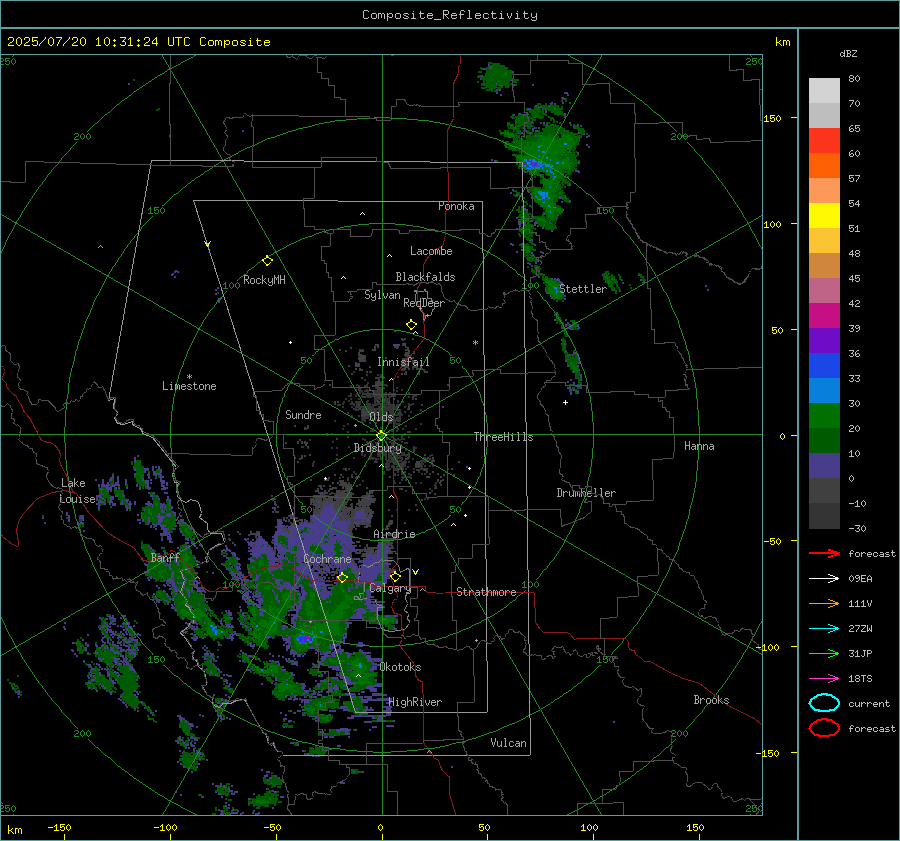Screen dimensions: 900x841
Task: Click the cyan 27ZW arrow in the legend
Action: point(824,629)
